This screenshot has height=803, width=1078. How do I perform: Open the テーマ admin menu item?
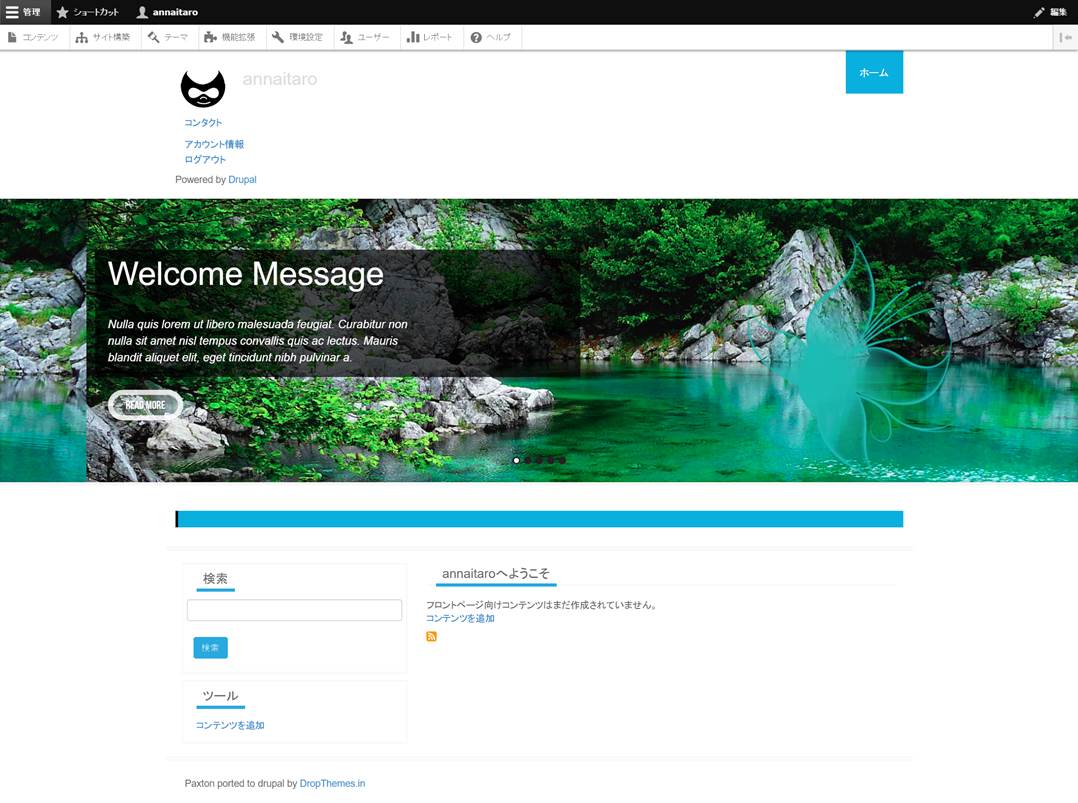point(168,37)
